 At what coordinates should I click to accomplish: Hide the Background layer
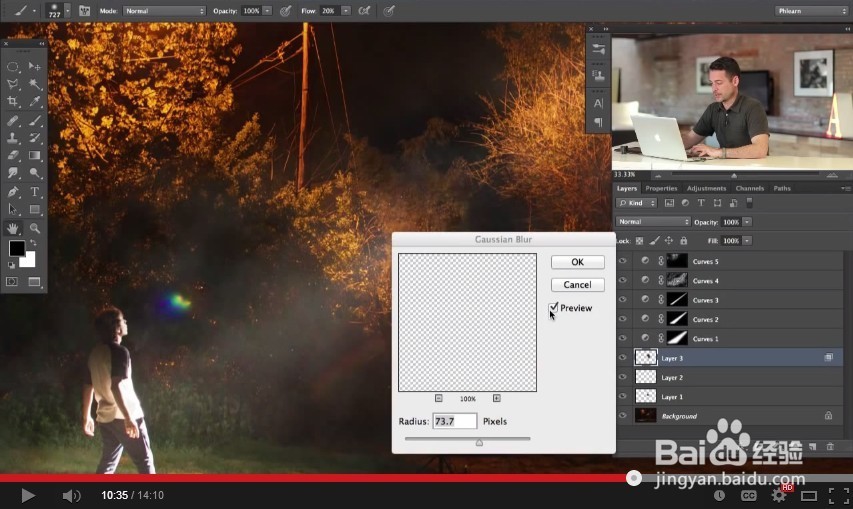[623, 416]
